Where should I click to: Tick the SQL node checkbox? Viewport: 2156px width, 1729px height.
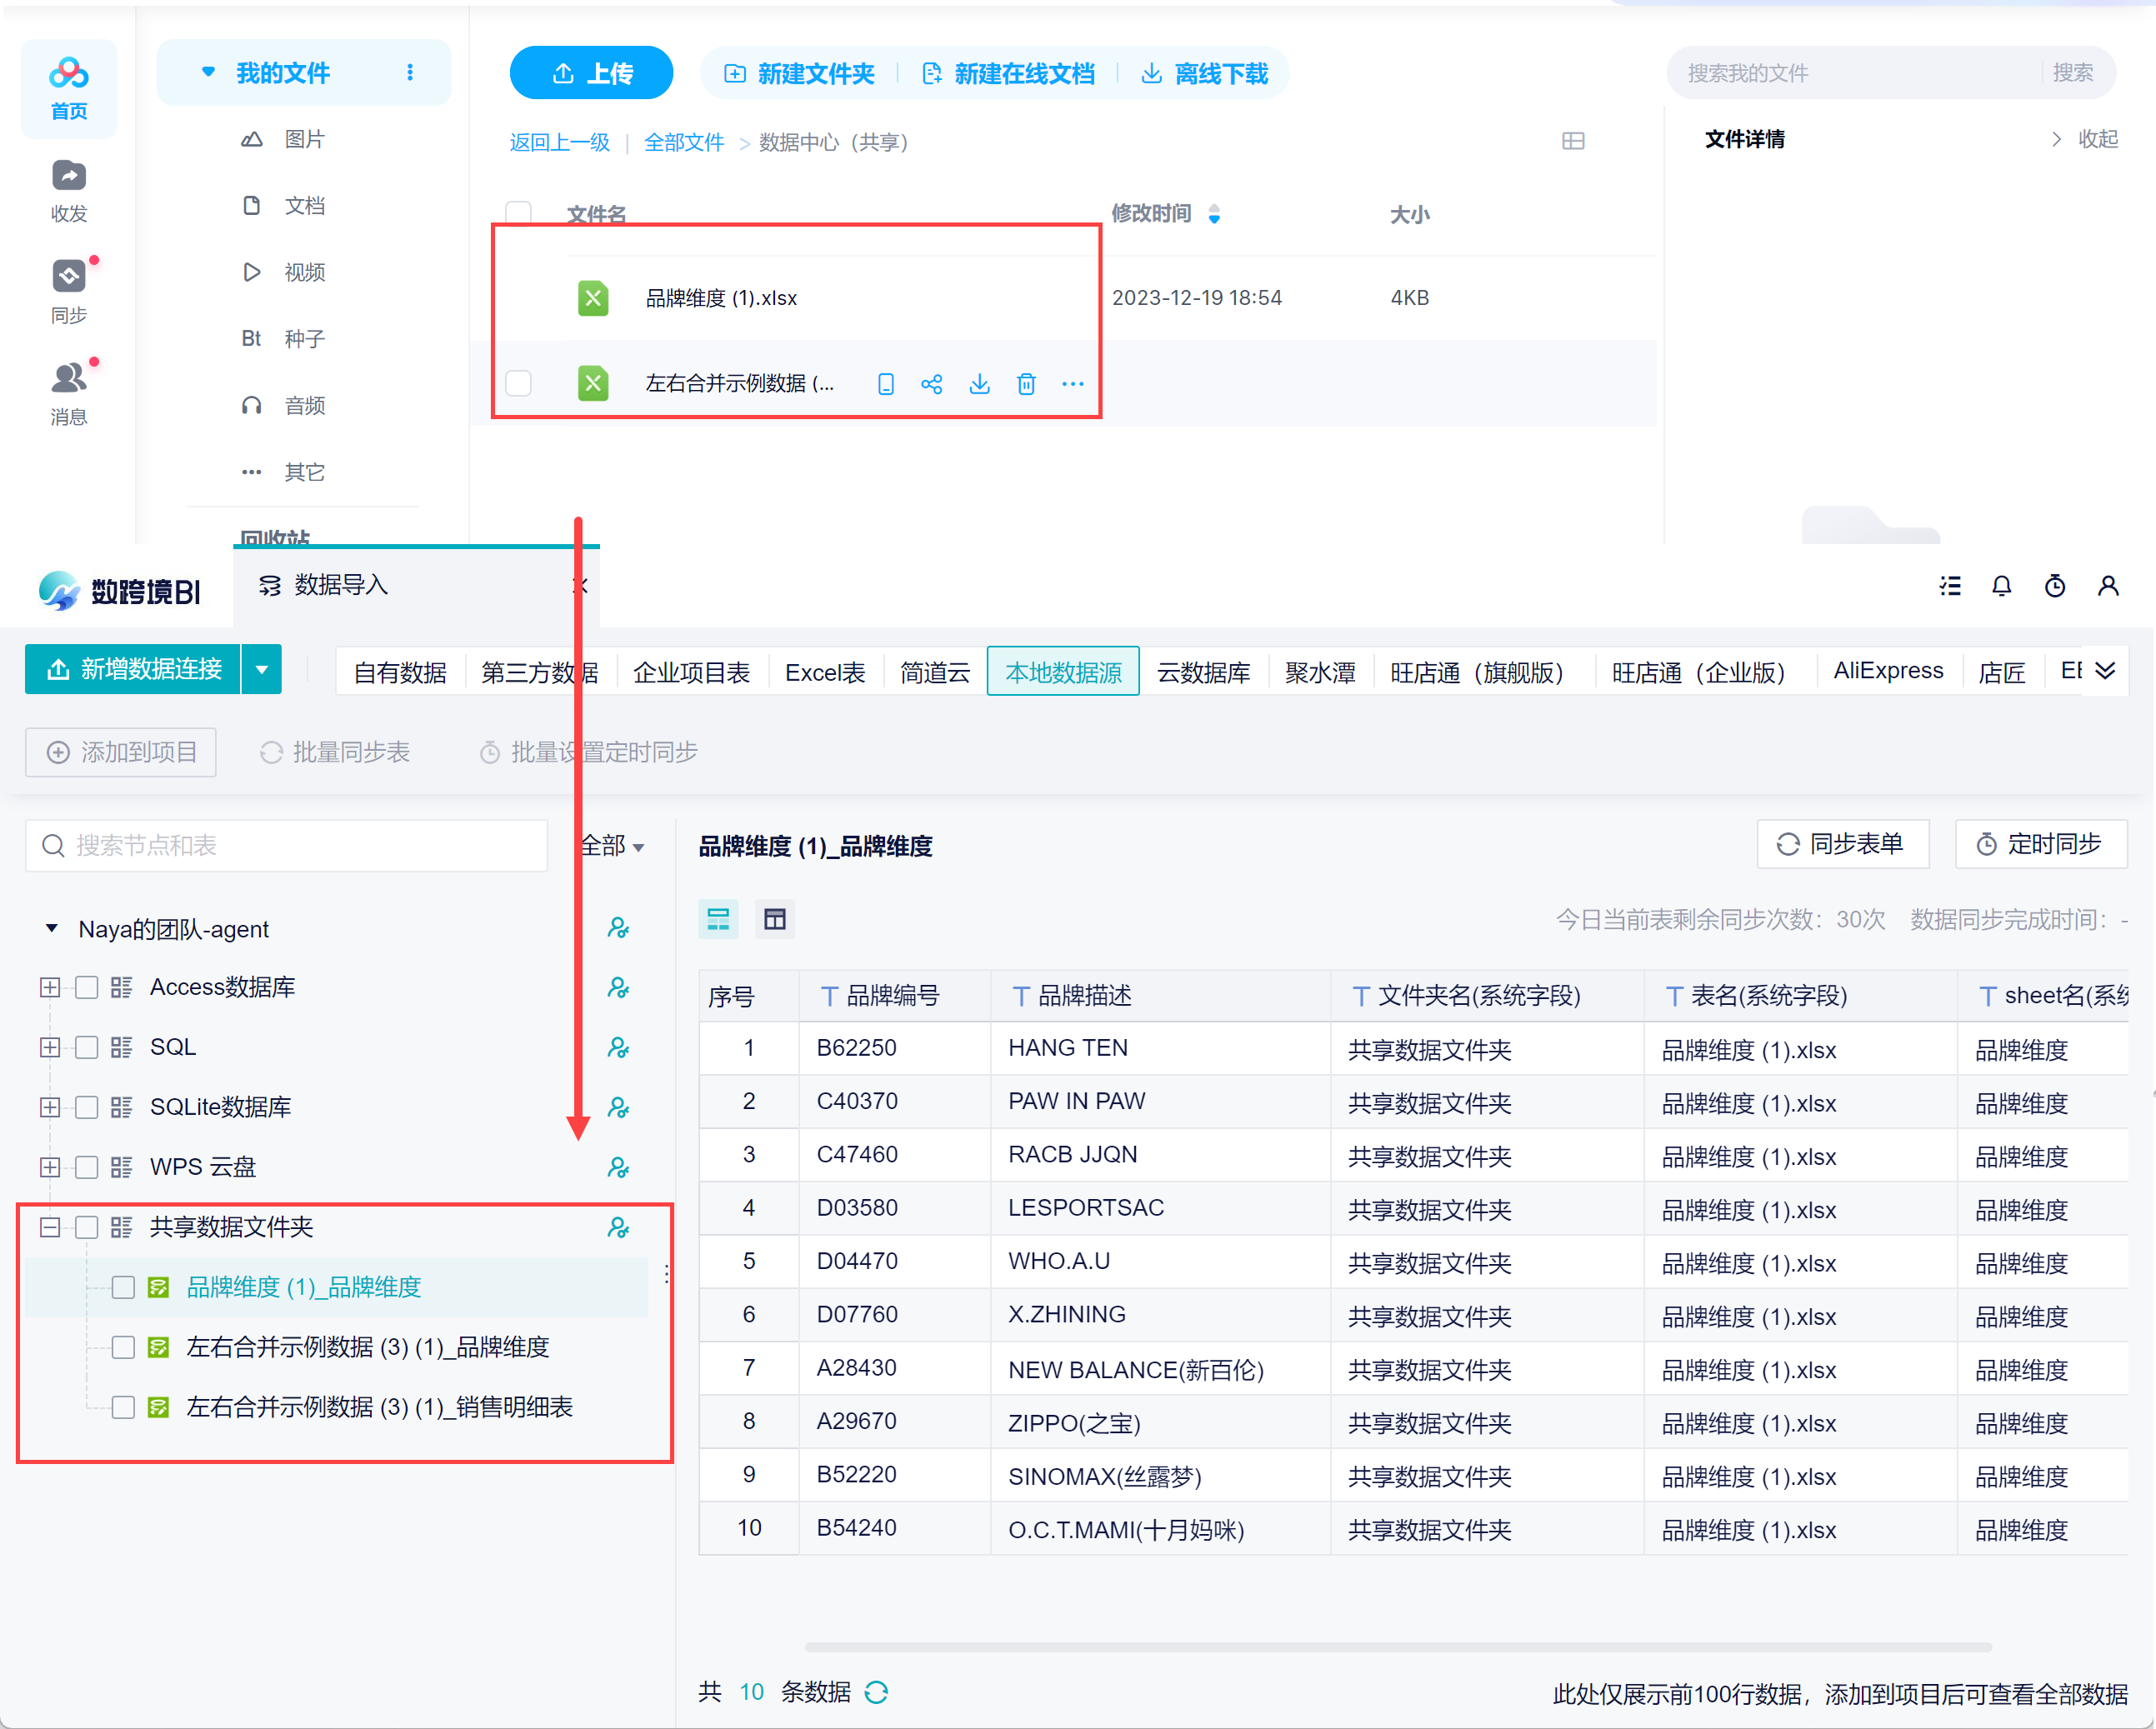coord(87,1047)
